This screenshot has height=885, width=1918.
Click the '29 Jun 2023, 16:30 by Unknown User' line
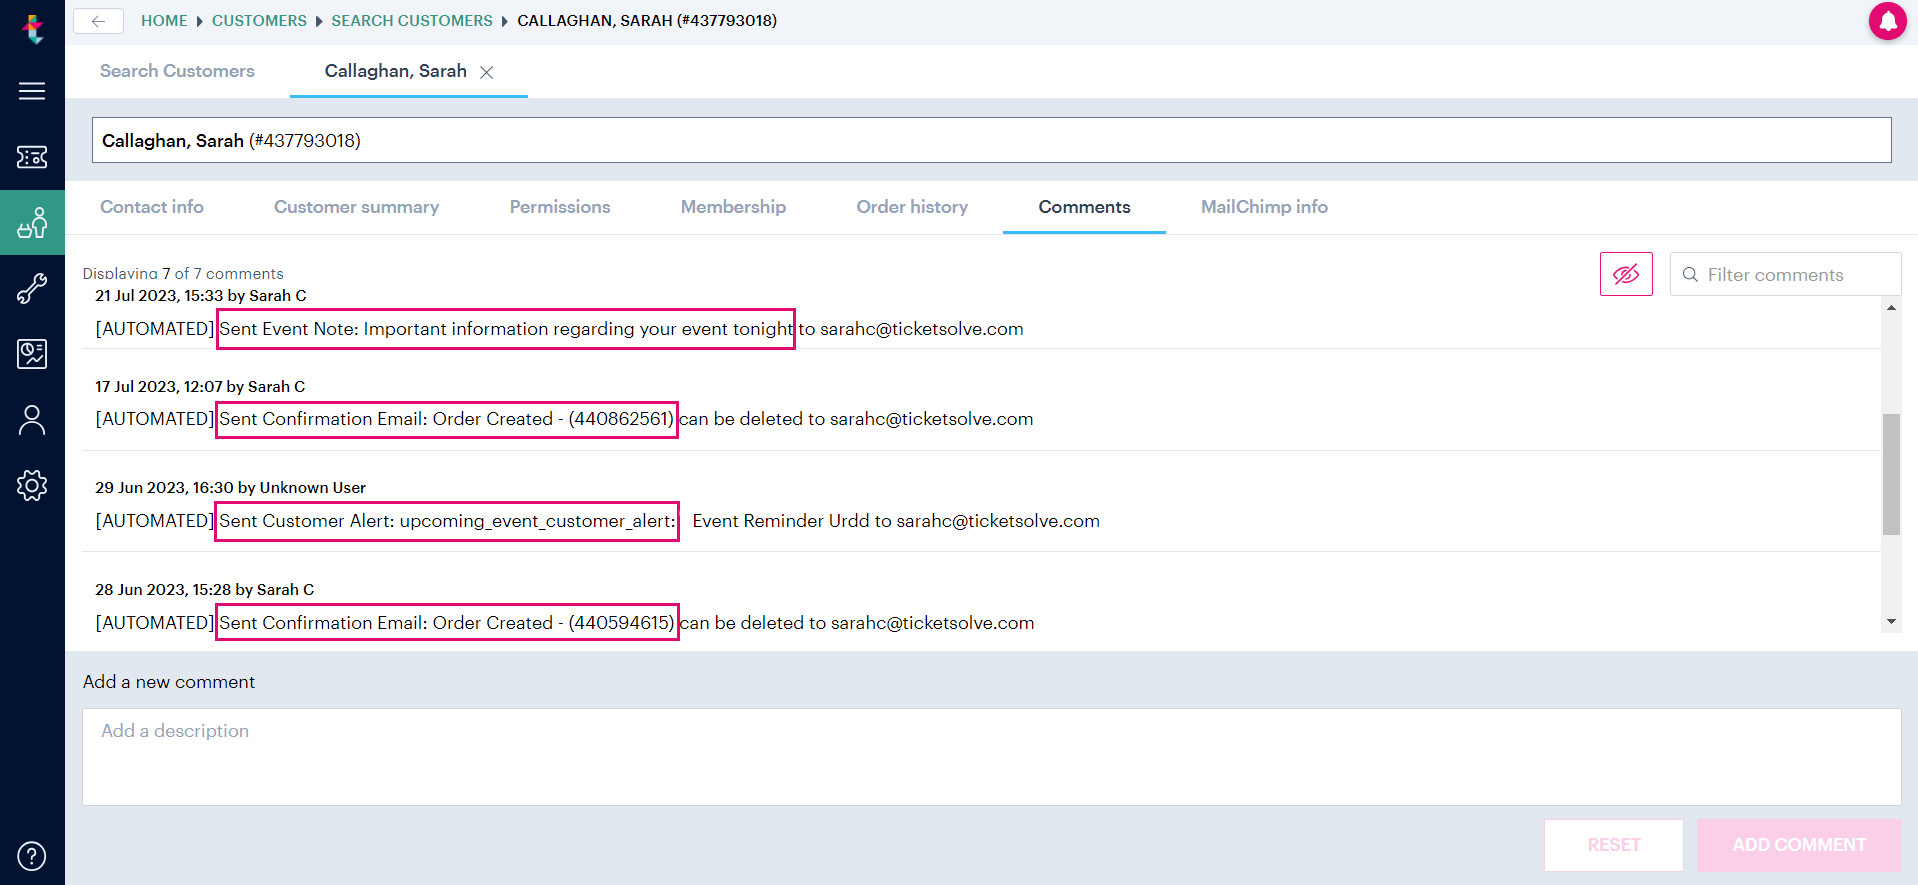point(230,488)
